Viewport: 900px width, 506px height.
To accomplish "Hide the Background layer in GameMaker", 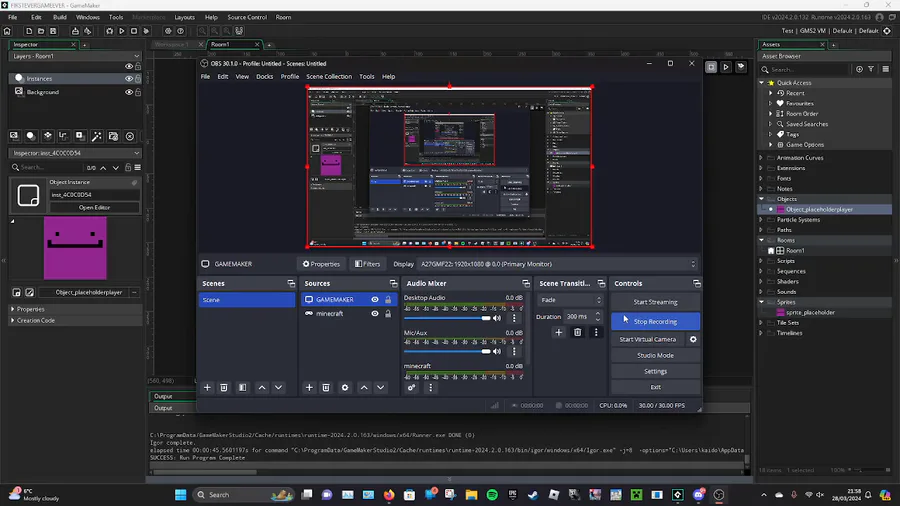I will 129,92.
